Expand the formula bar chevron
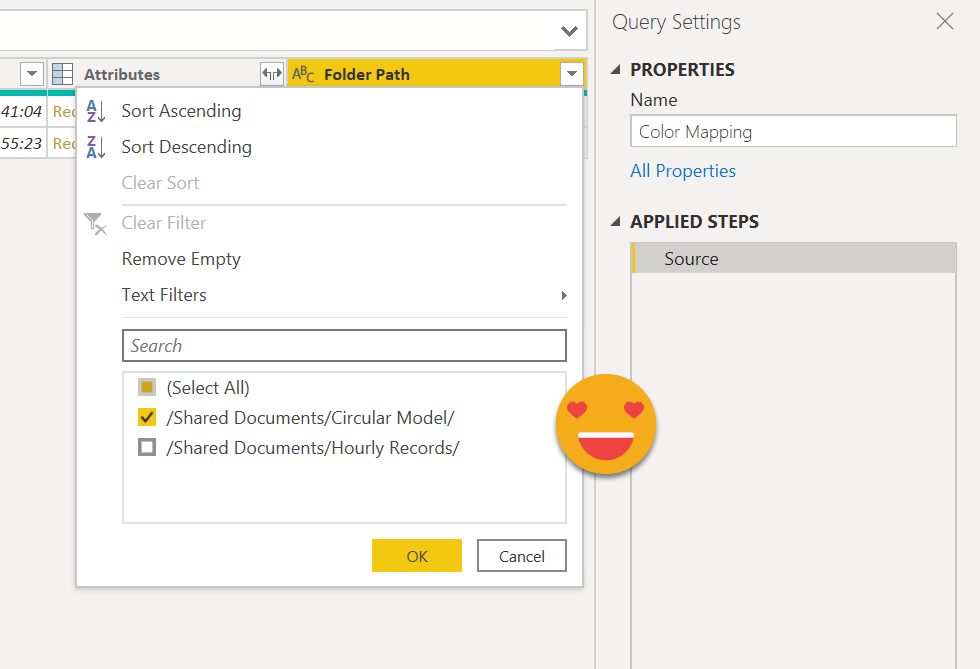 coord(569,31)
